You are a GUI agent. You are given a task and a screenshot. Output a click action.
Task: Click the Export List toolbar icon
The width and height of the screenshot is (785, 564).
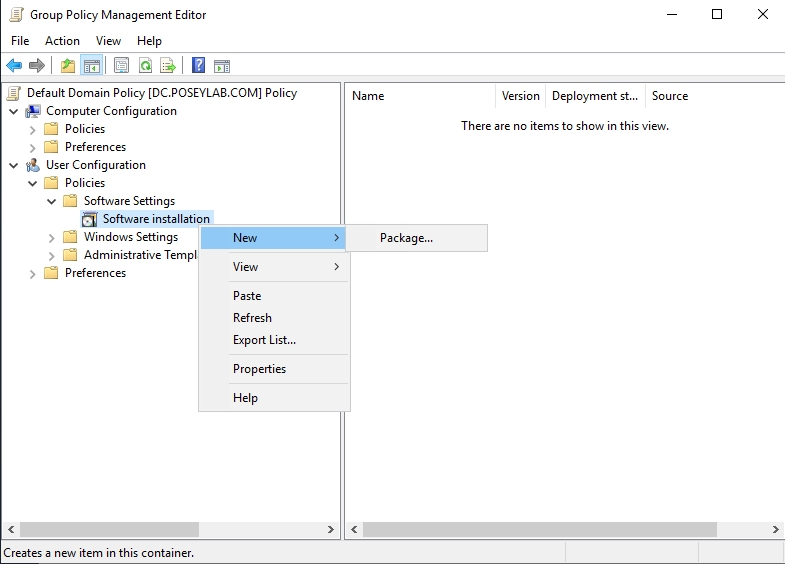[169, 66]
